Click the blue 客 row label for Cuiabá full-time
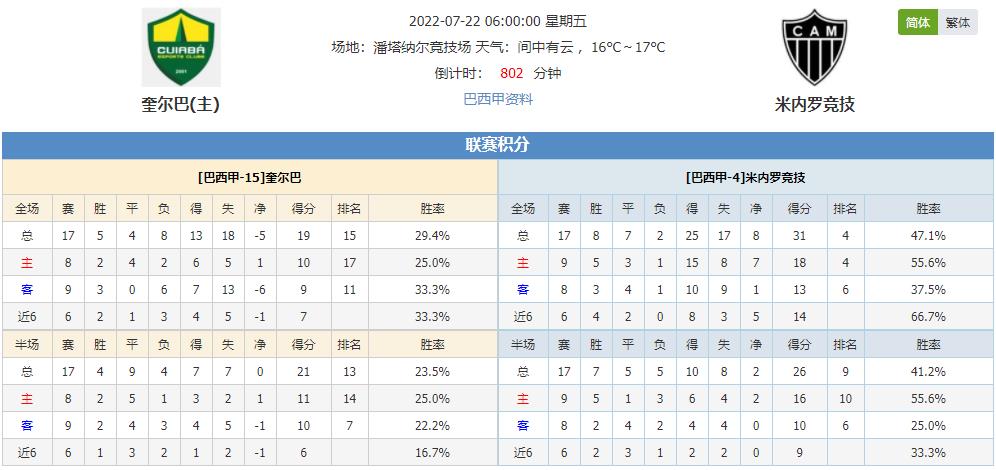 point(27,290)
